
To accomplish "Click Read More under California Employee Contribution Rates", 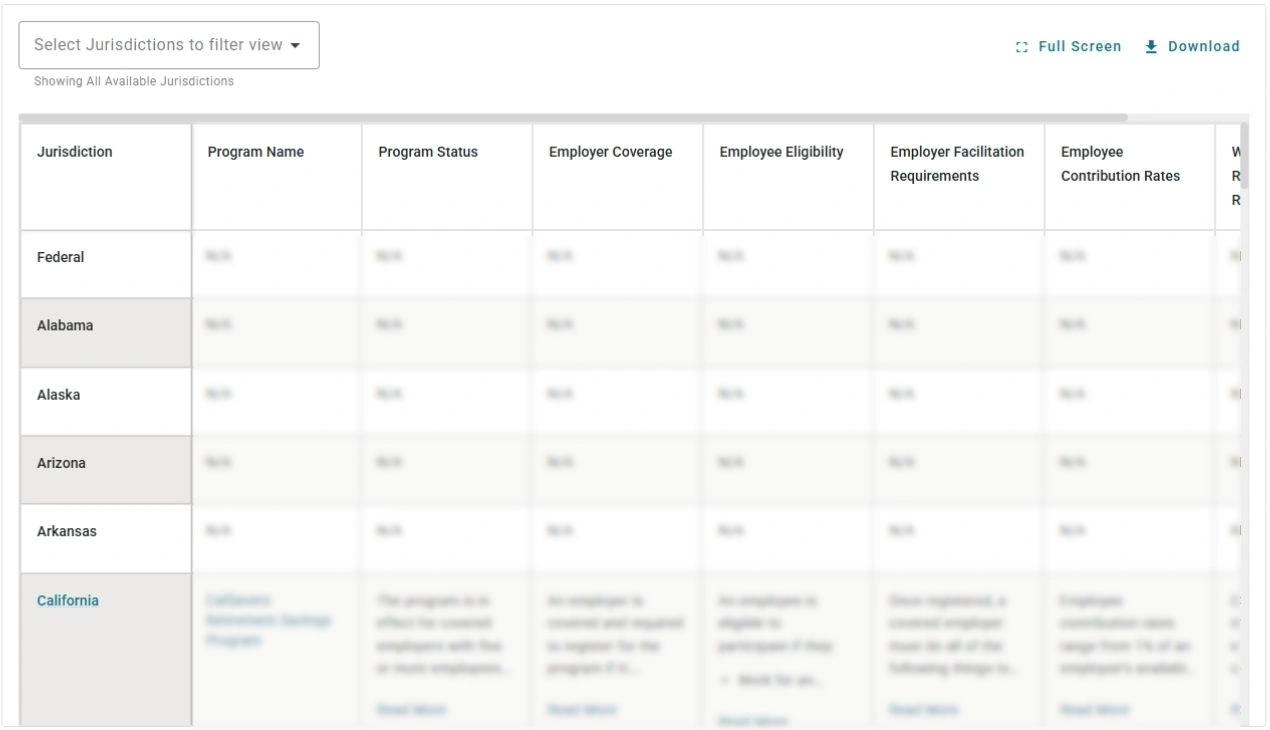I will coord(1095,710).
